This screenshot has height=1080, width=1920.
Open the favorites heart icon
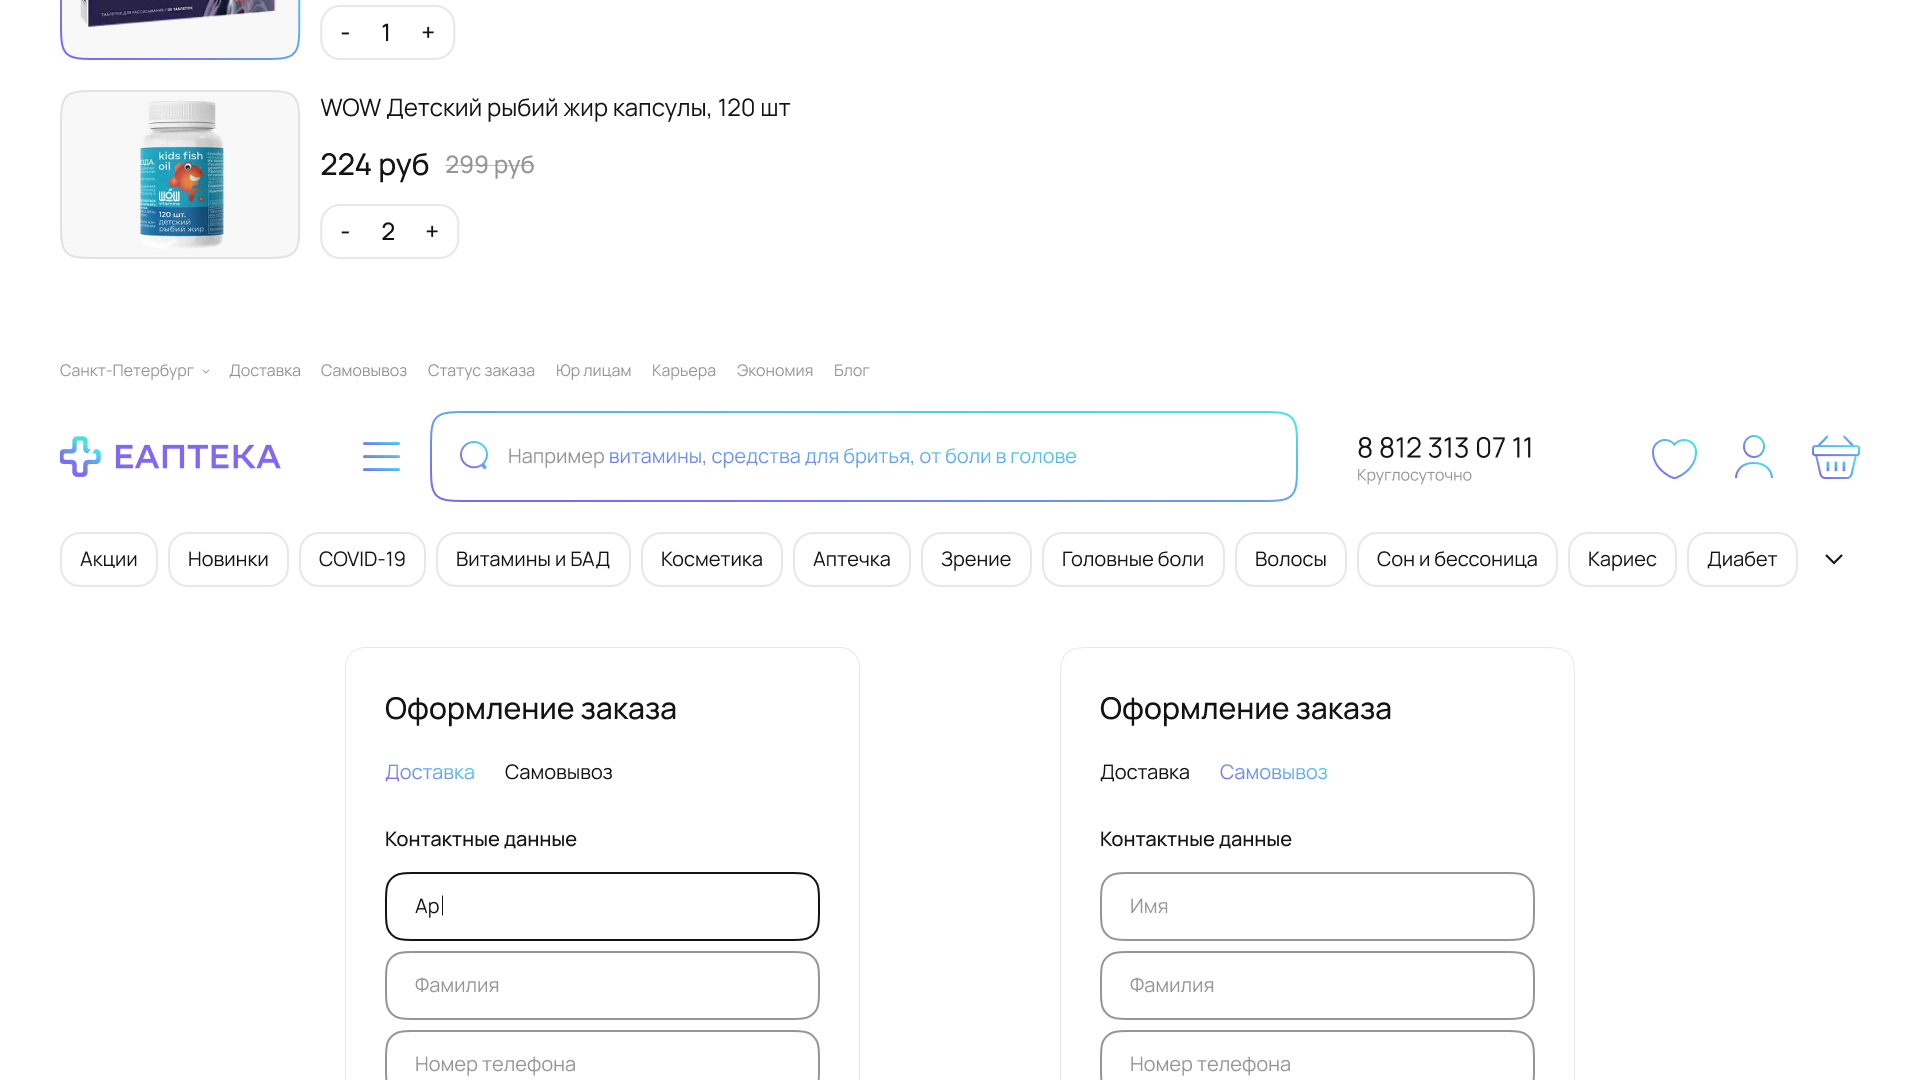tap(1674, 458)
